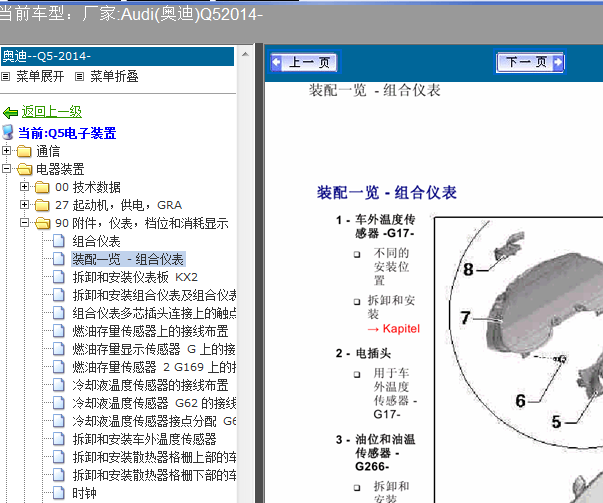
Task: Click the tree panel scroll up arrow
Action: (245, 54)
